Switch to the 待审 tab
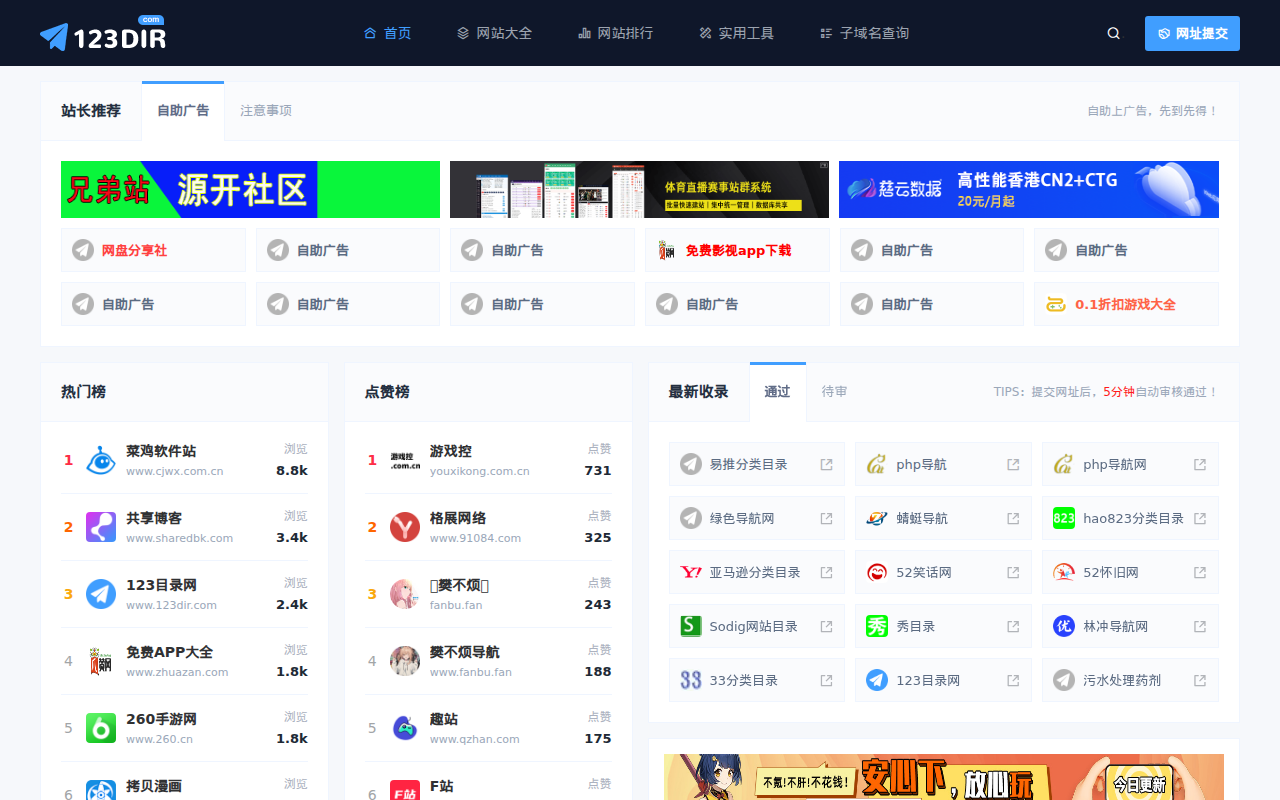Image resolution: width=1280 pixels, height=800 pixels. [834, 392]
